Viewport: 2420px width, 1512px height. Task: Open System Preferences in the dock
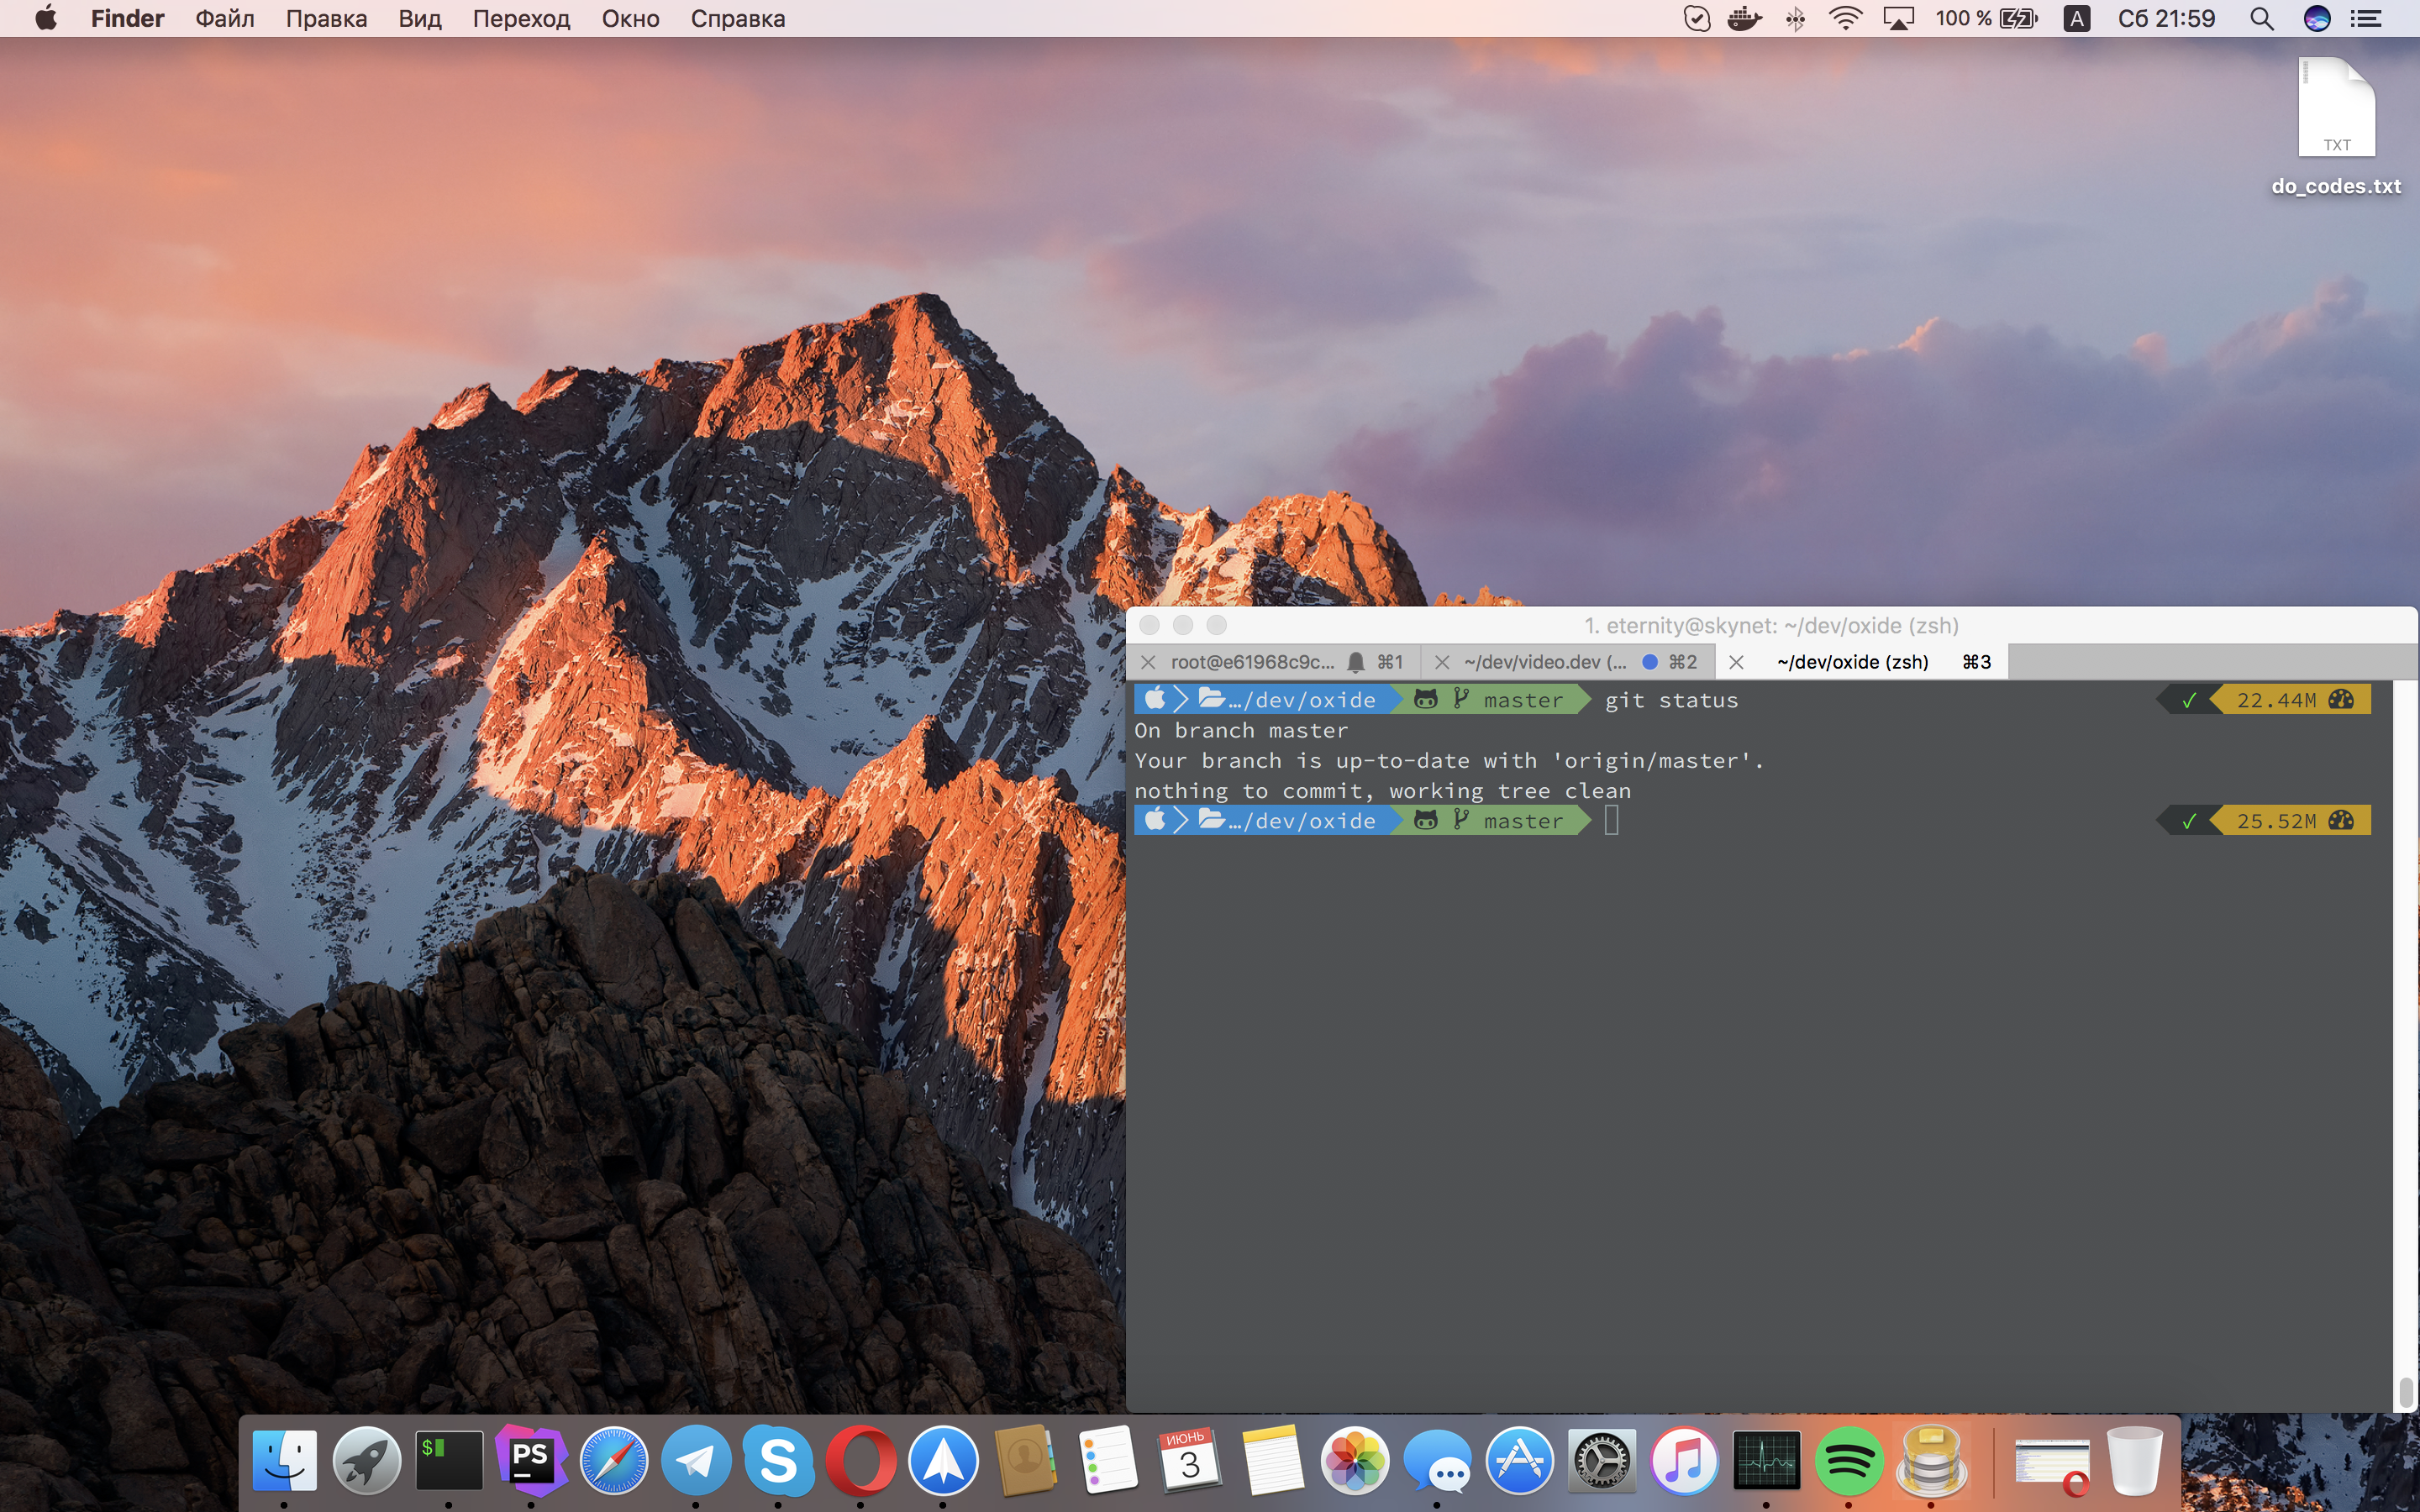1602,1461
